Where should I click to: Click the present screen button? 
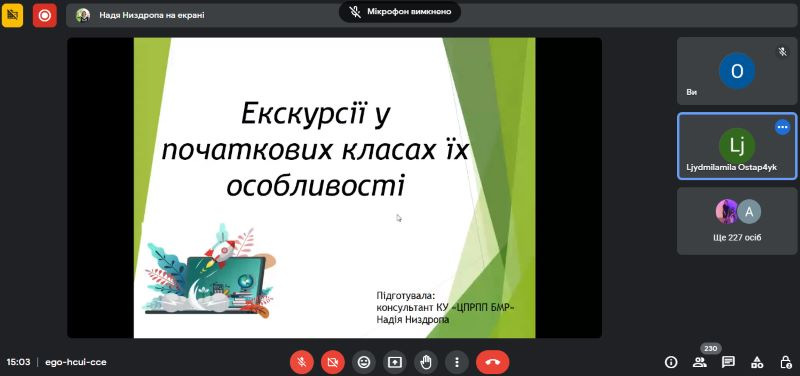[395, 362]
